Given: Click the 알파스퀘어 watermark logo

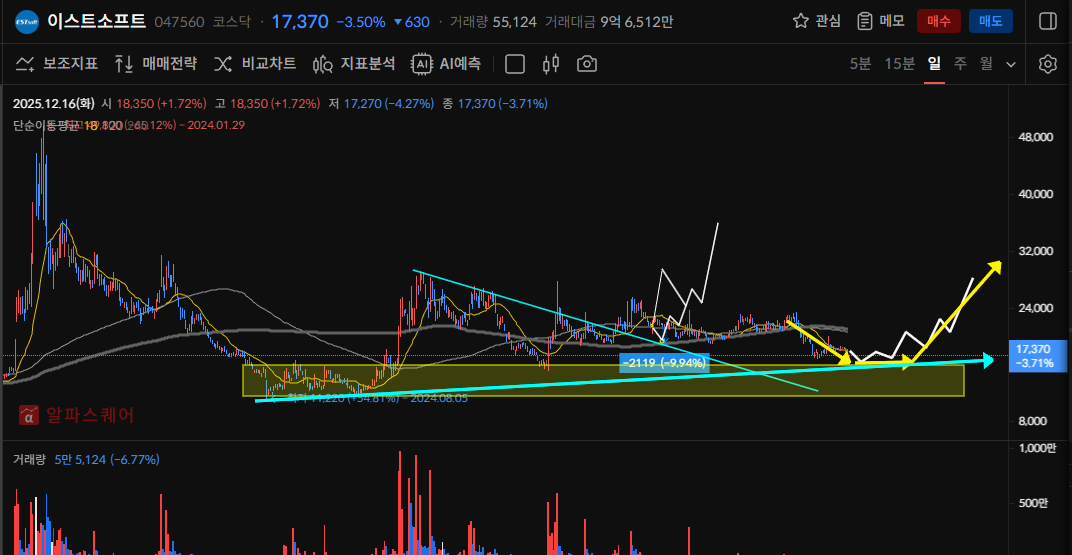Looking at the screenshot, I should 77,415.
